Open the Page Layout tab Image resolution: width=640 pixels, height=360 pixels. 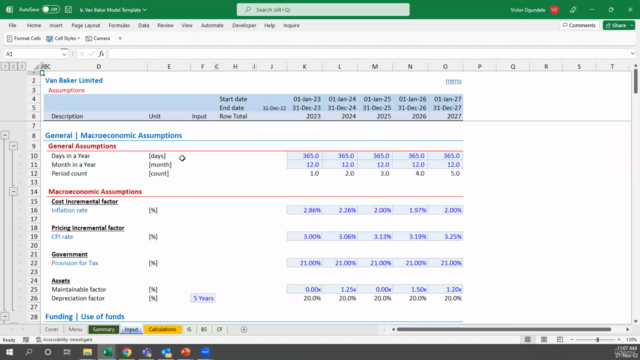point(86,25)
